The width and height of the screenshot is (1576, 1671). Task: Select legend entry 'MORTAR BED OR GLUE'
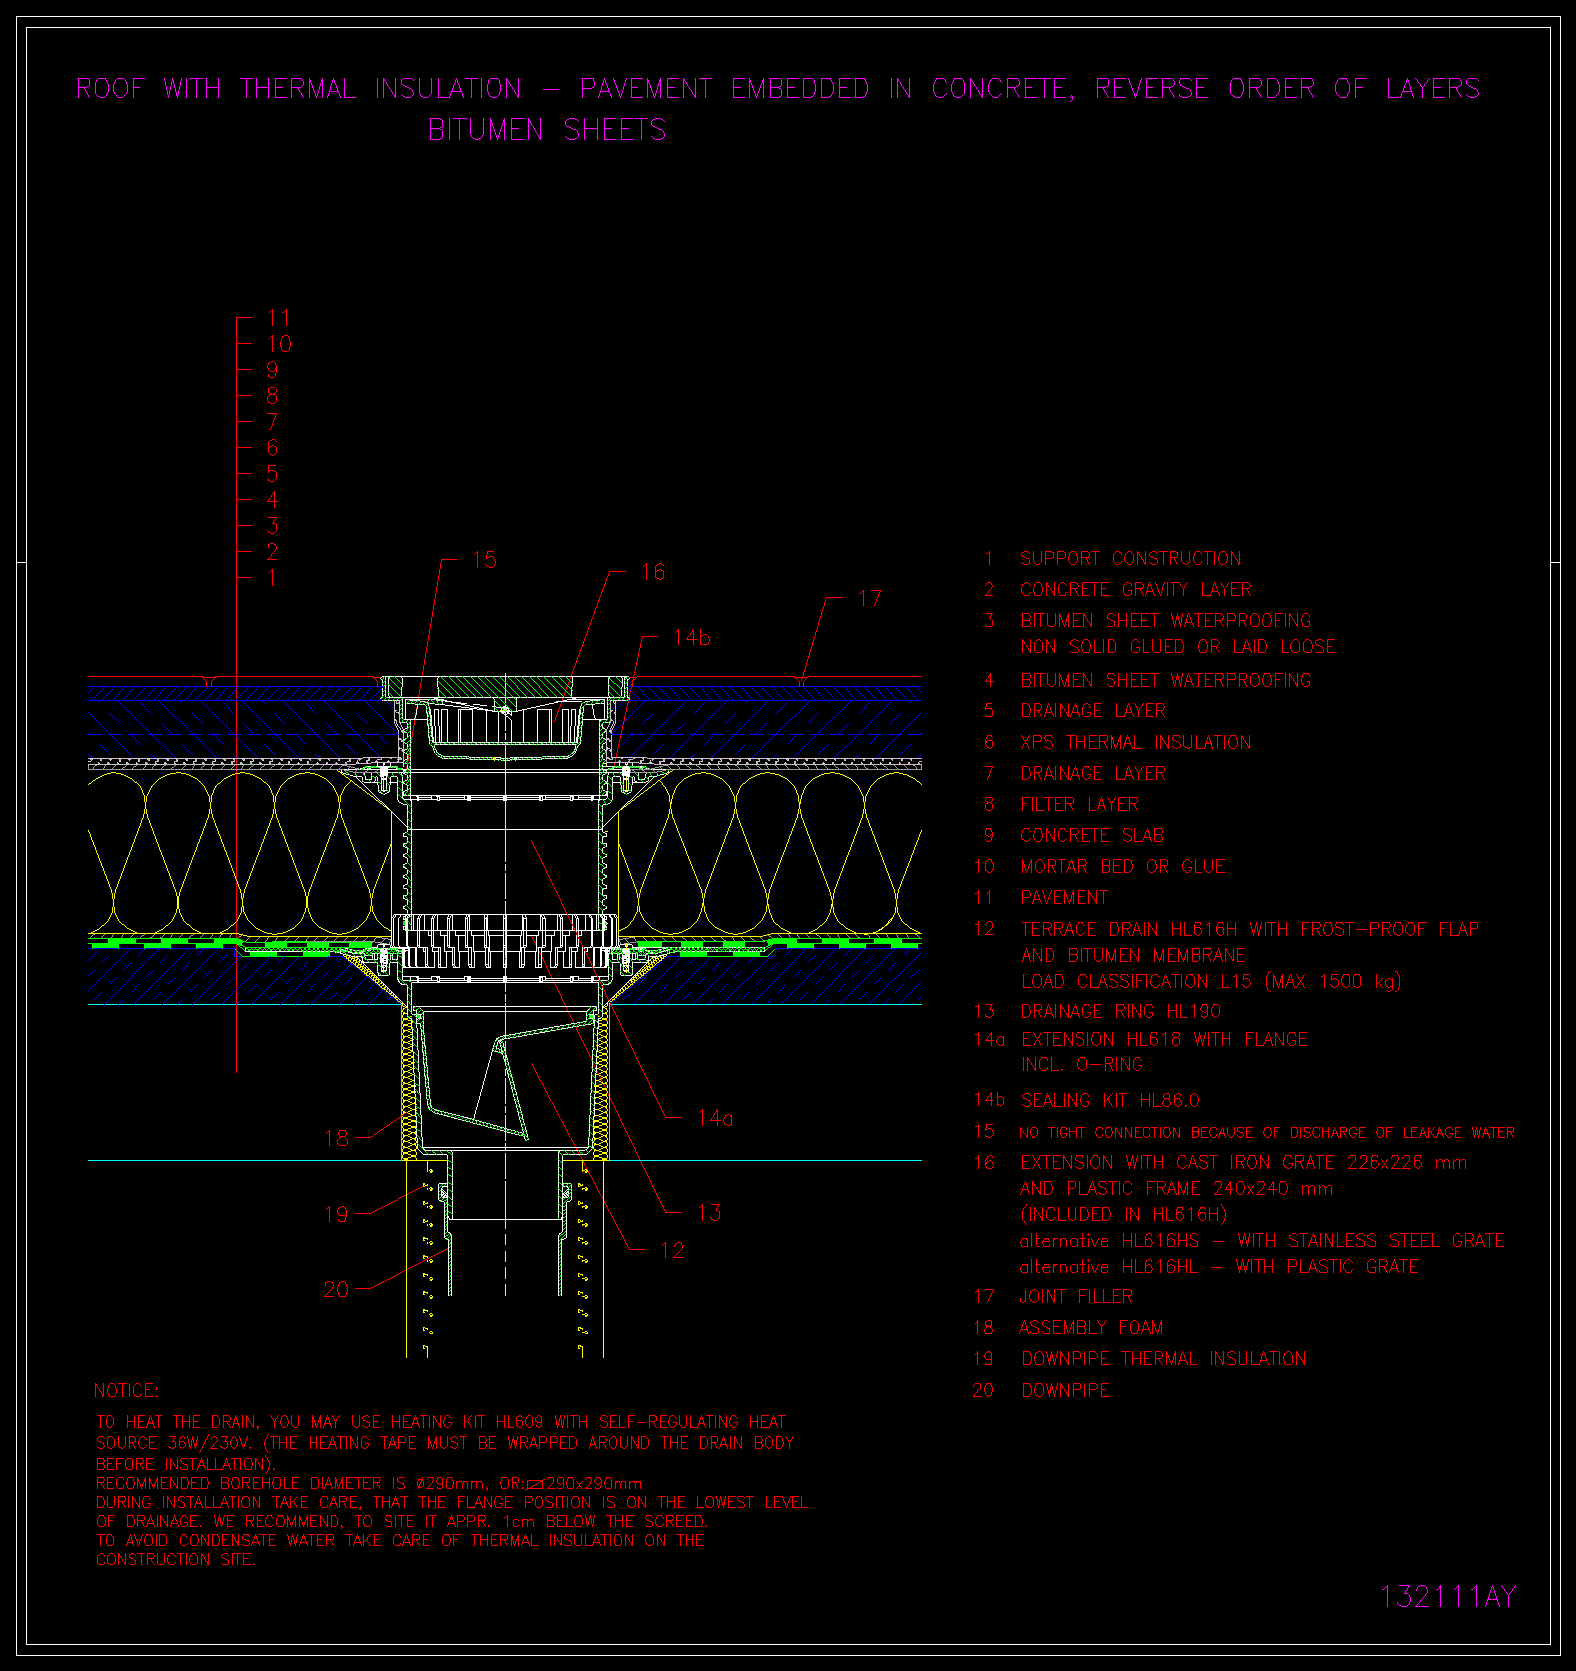click(x=1122, y=866)
